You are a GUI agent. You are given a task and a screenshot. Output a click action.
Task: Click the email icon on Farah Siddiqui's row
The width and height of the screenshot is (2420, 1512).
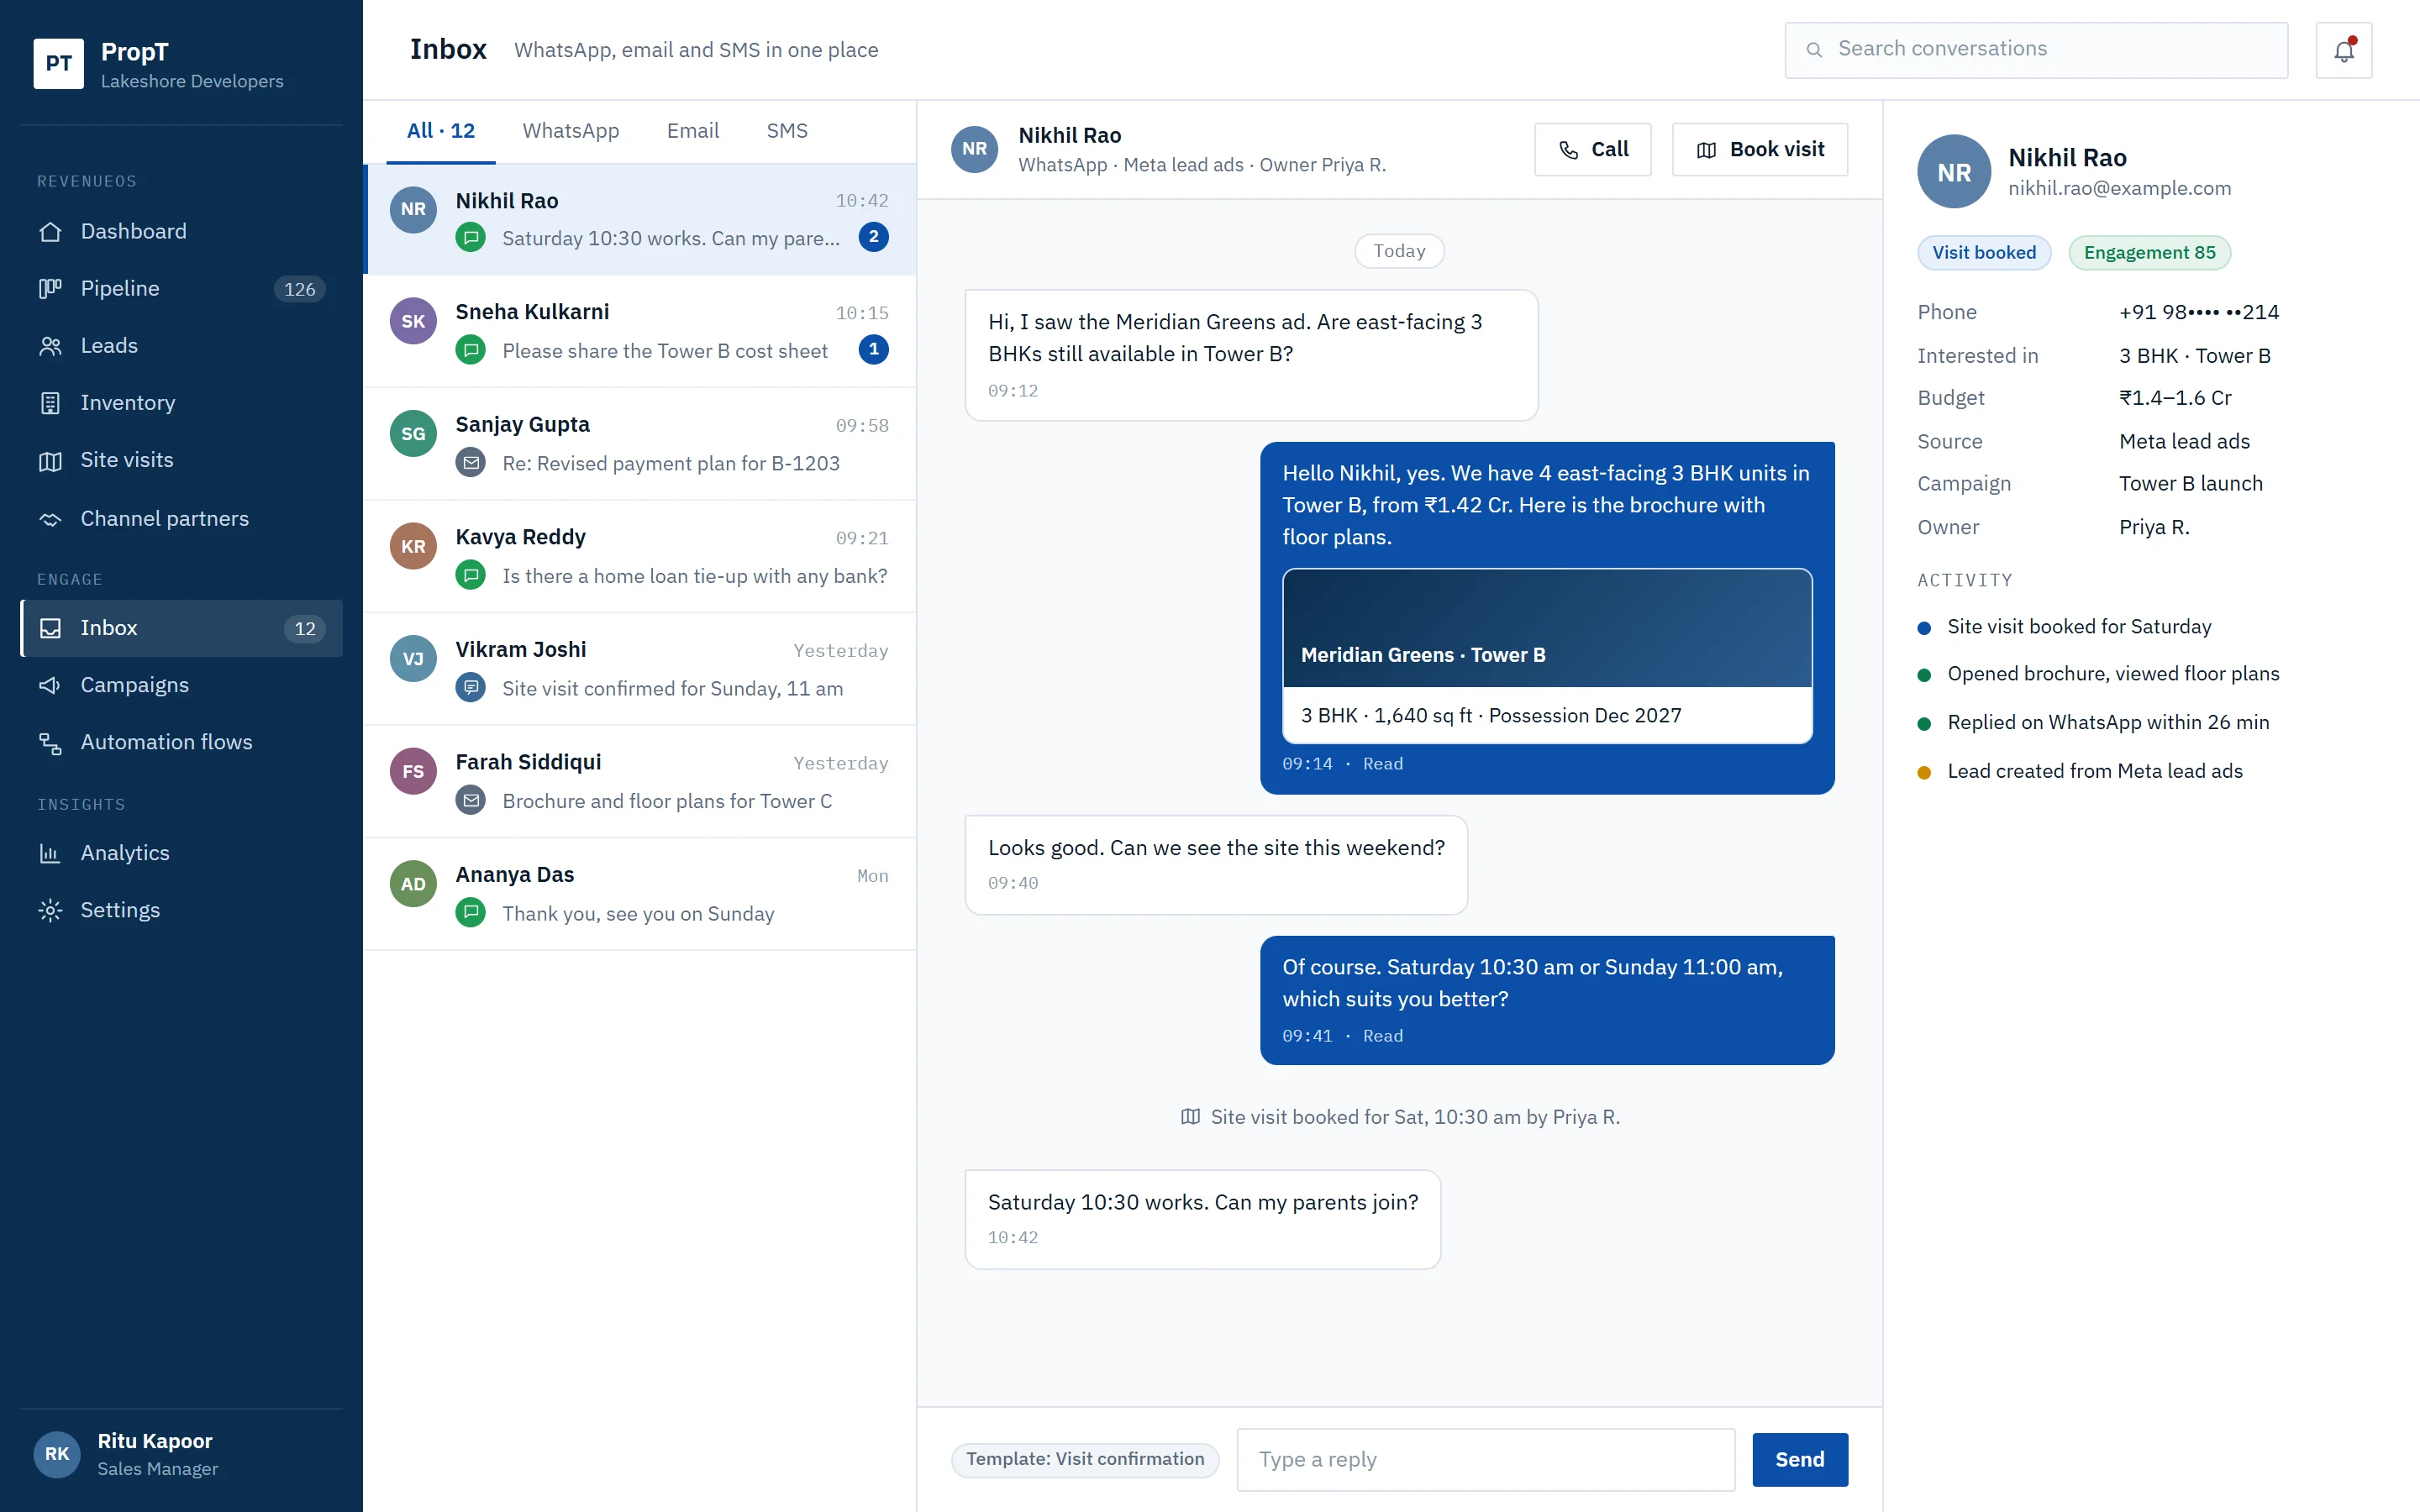(471, 801)
